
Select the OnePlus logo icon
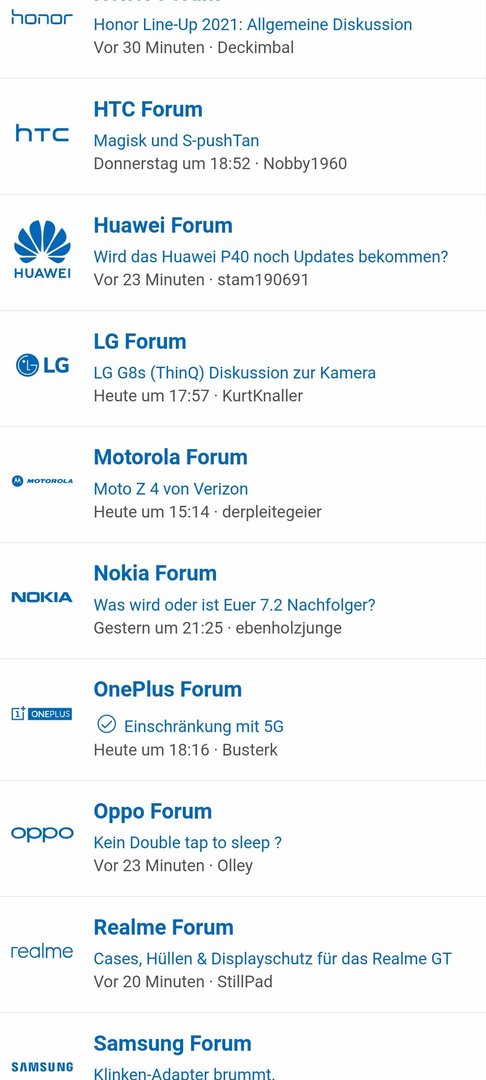click(42, 714)
